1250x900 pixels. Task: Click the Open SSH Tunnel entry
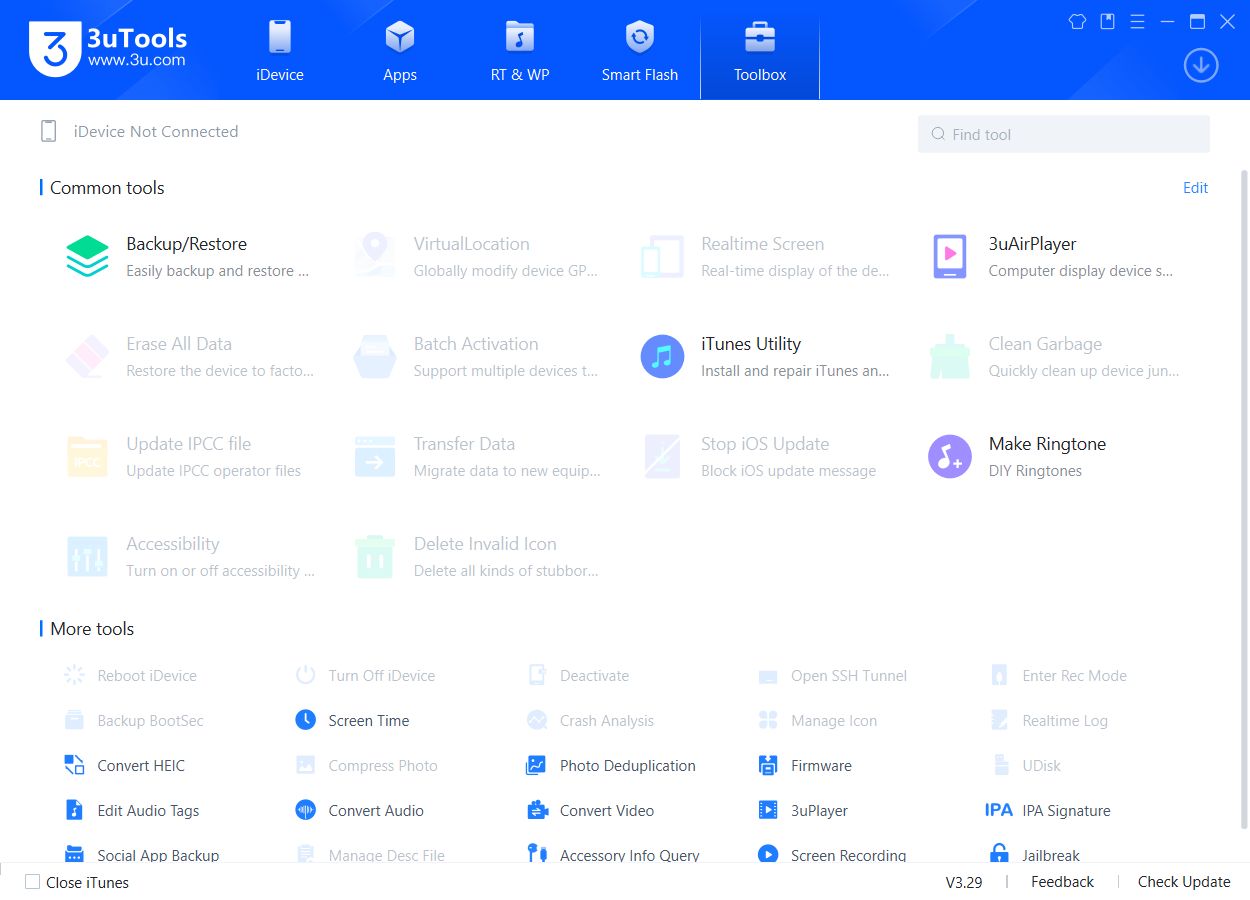coord(832,675)
